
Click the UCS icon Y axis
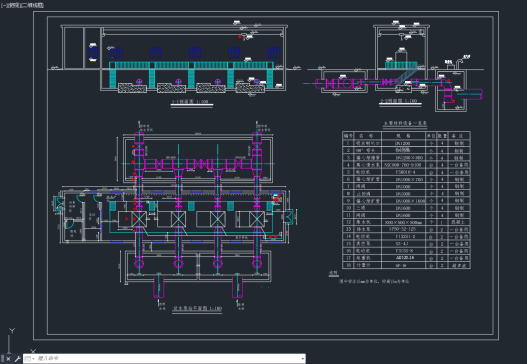(x=12, y=330)
